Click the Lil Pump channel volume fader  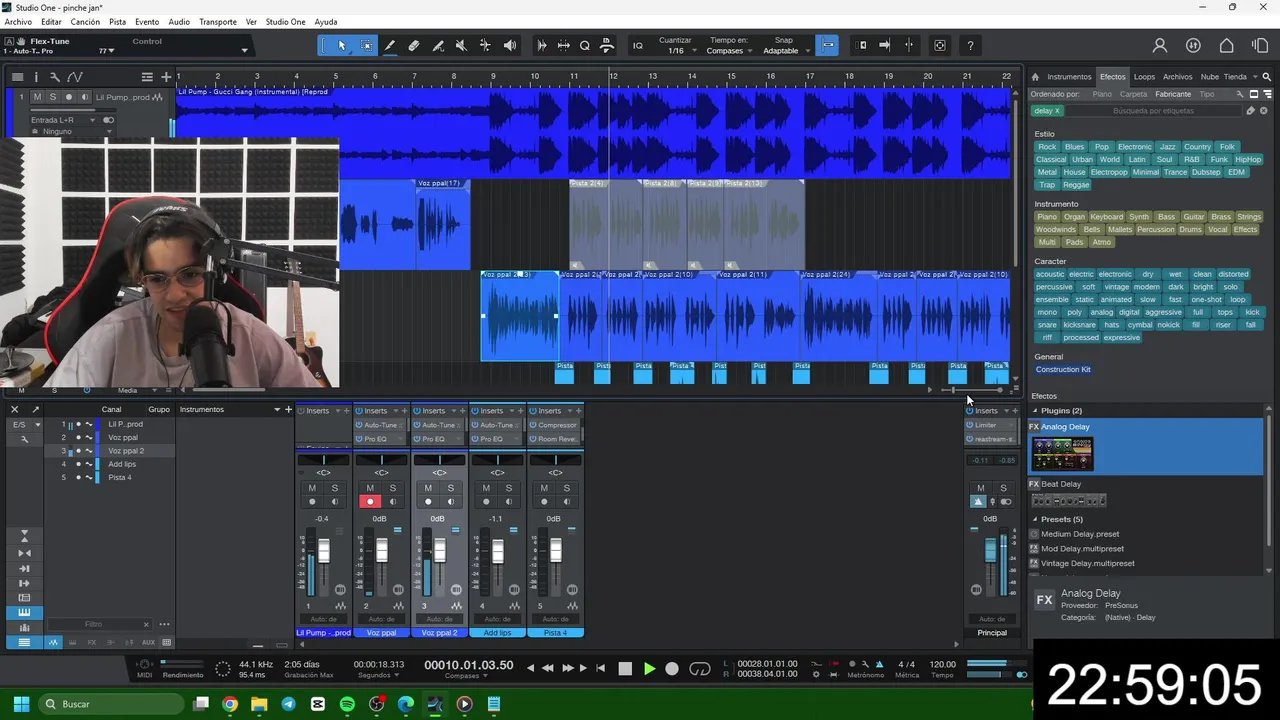point(323,551)
